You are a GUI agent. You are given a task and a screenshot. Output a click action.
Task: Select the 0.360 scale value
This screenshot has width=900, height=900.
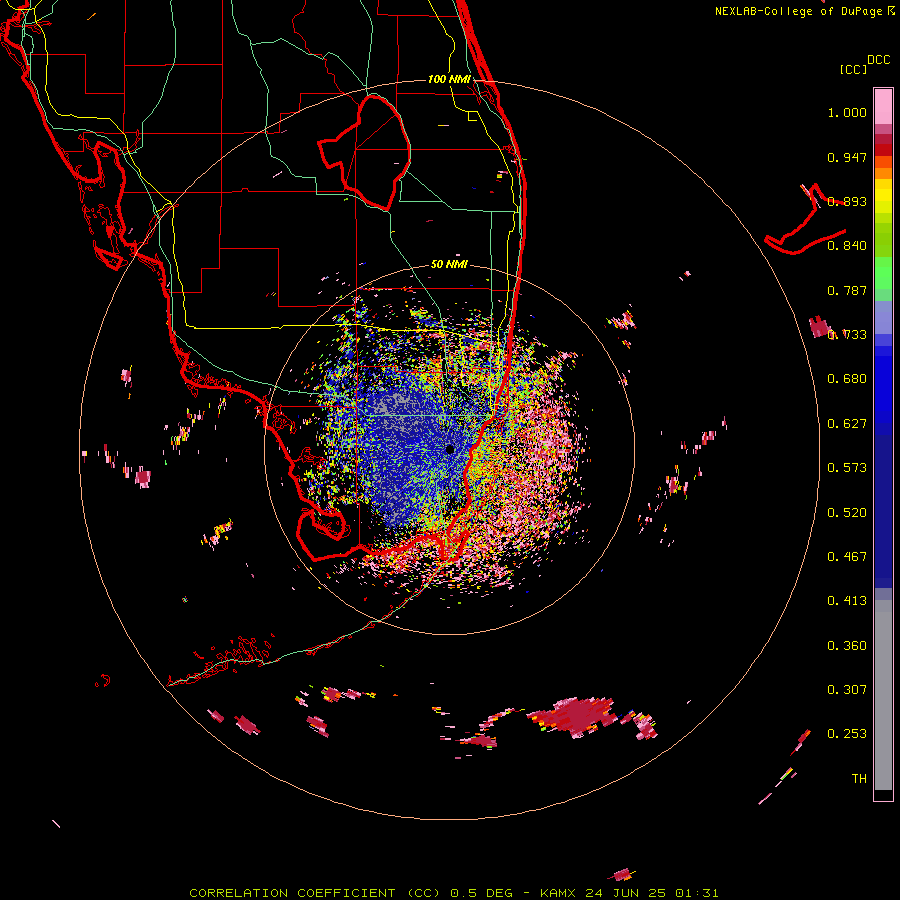pyautogui.click(x=847, y=646)
